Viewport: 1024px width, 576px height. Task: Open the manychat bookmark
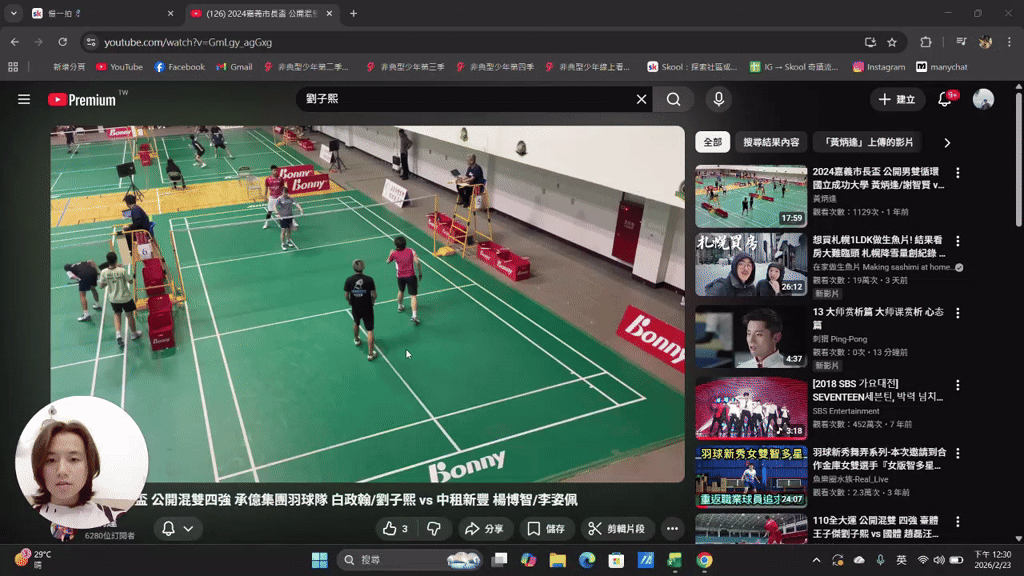click(x=941, y=67)
